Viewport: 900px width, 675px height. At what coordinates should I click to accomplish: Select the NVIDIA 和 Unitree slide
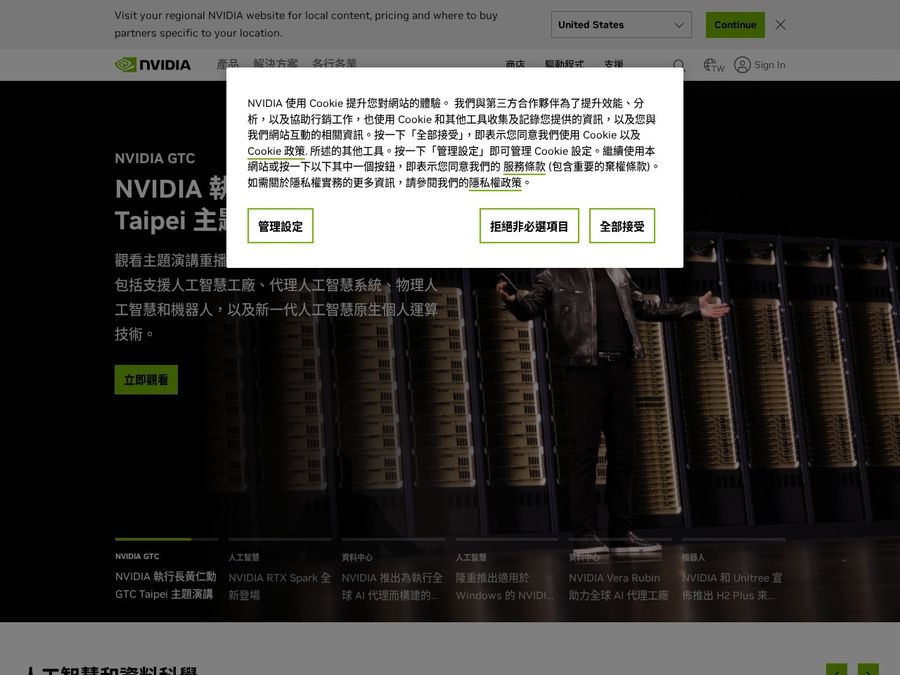point(733,571)
